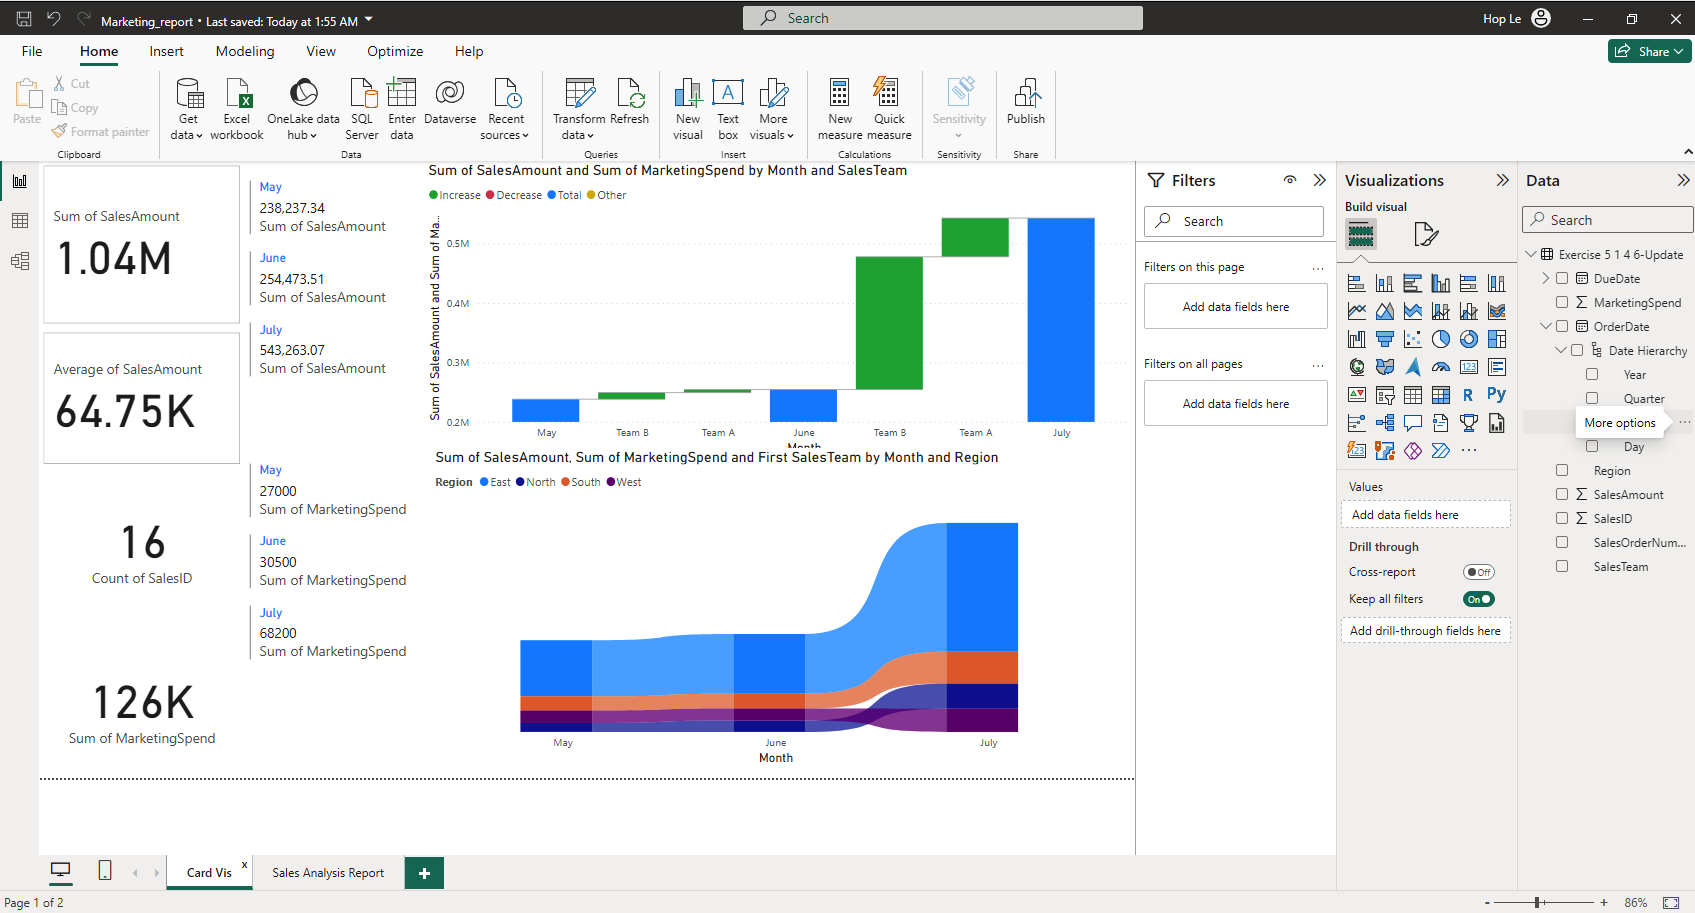Enable Cross-report drill through
Viewport: 1695px width, 913px height.
point(1479,571)
